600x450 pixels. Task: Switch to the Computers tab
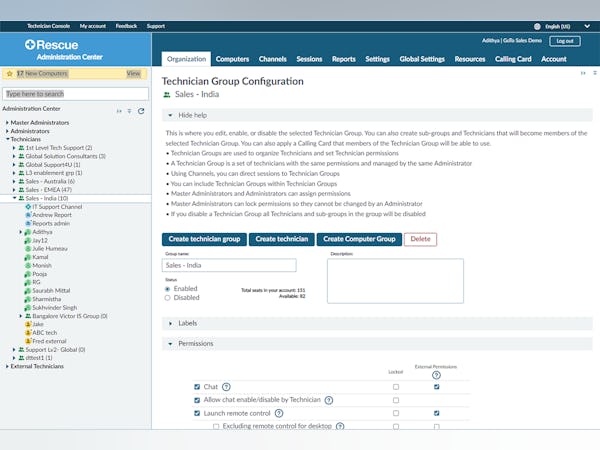232,59
